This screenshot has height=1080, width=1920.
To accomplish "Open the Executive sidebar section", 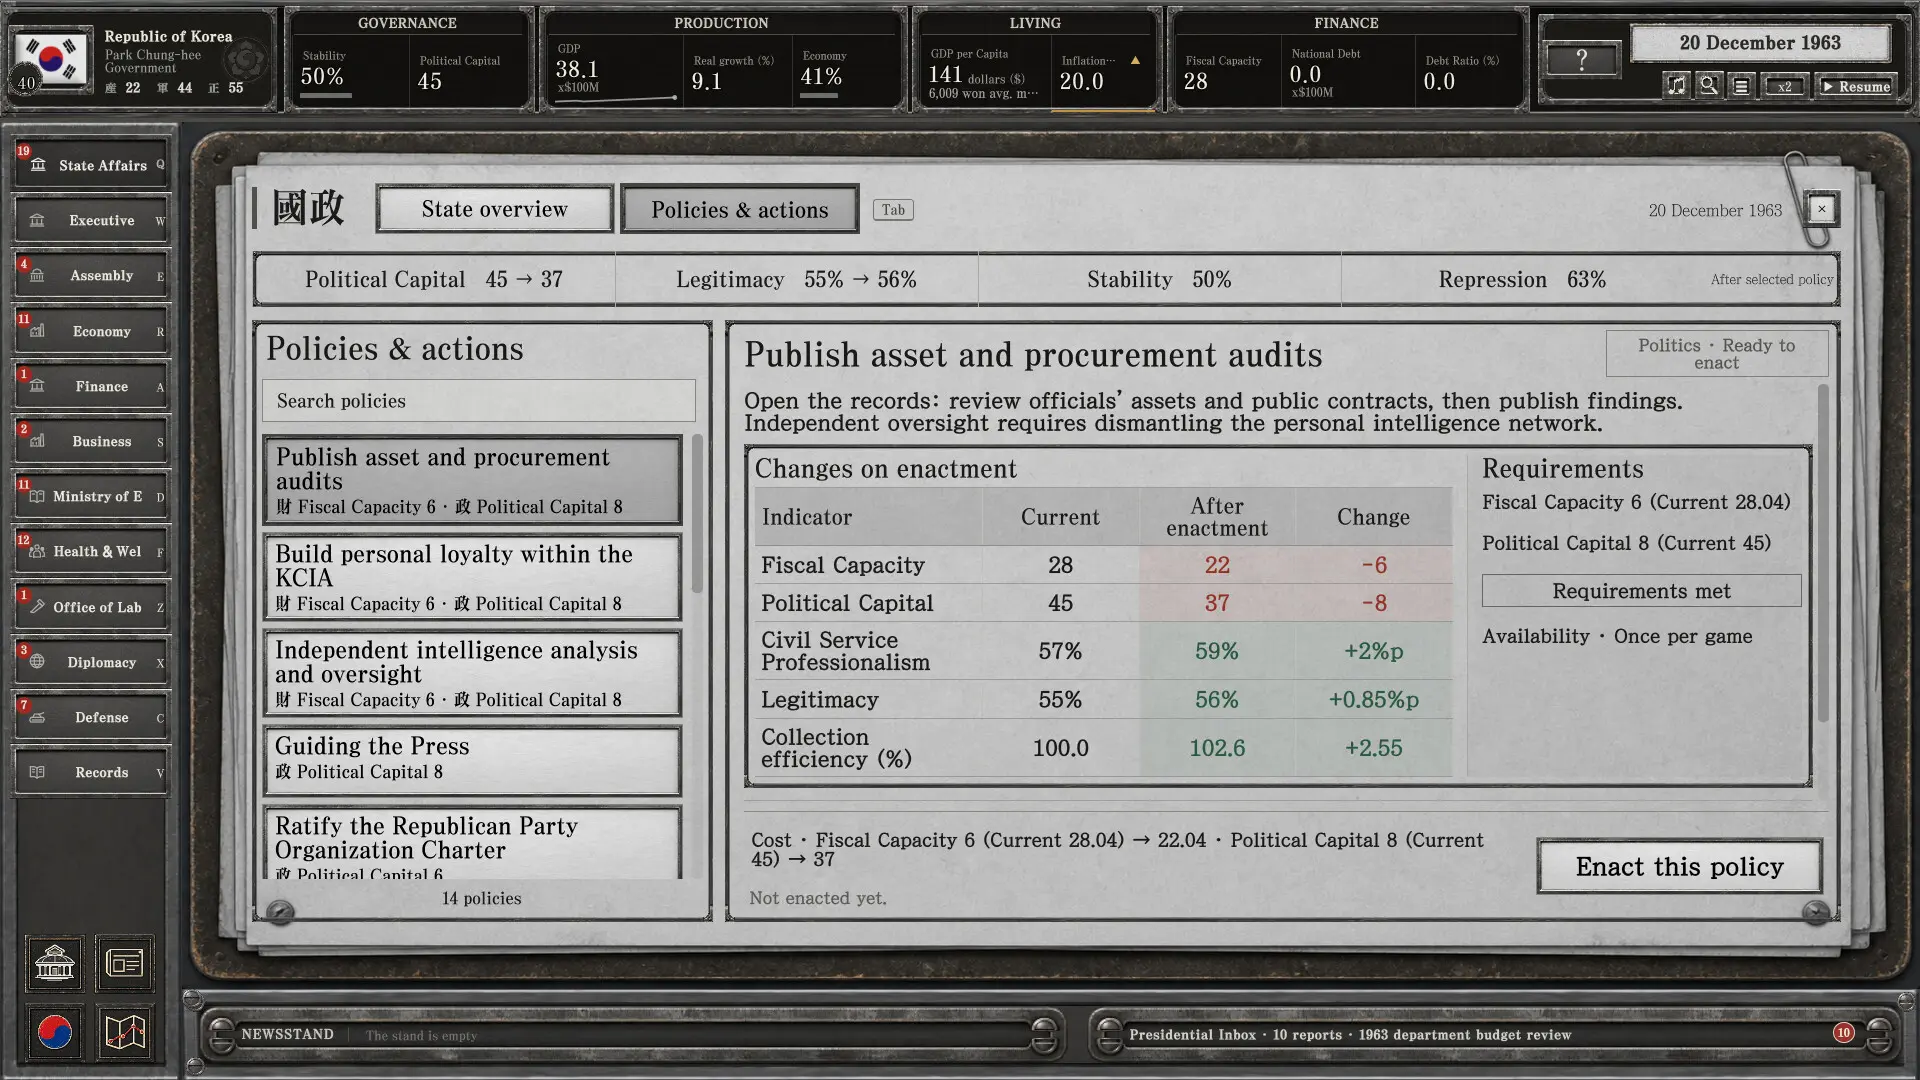I will point(91,220).
